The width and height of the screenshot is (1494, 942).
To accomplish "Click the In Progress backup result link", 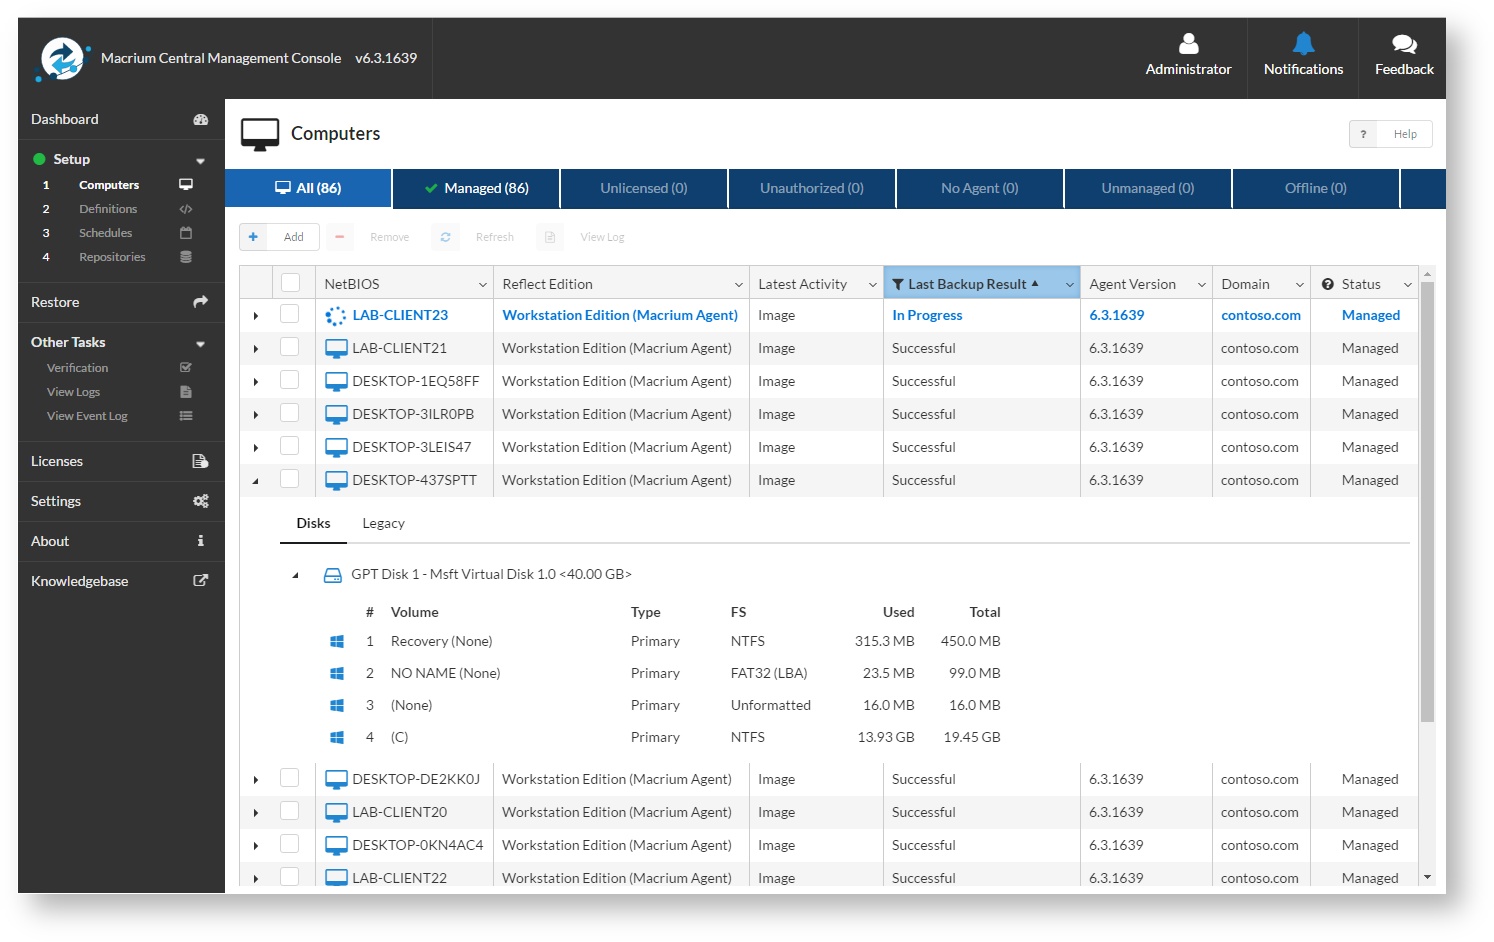I will point(927,315).
